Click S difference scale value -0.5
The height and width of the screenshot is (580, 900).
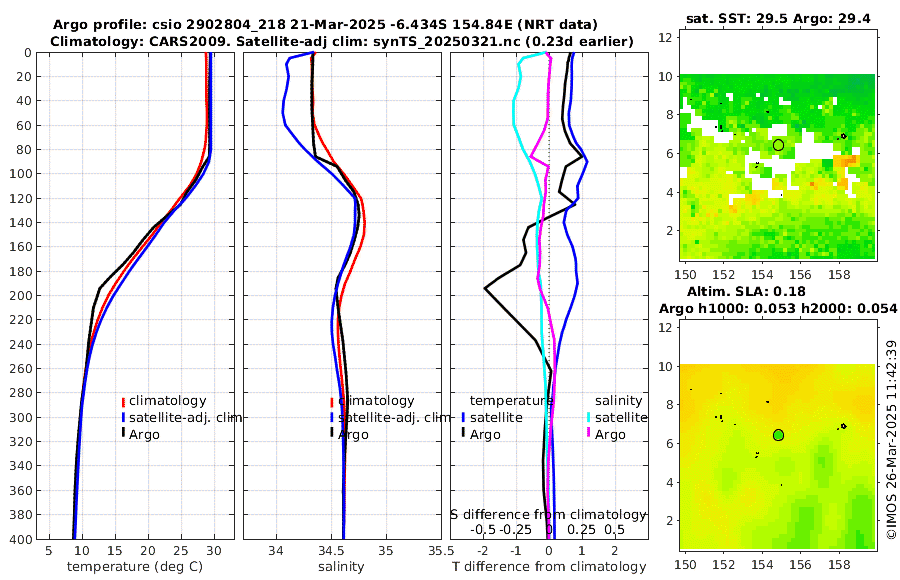483,530
